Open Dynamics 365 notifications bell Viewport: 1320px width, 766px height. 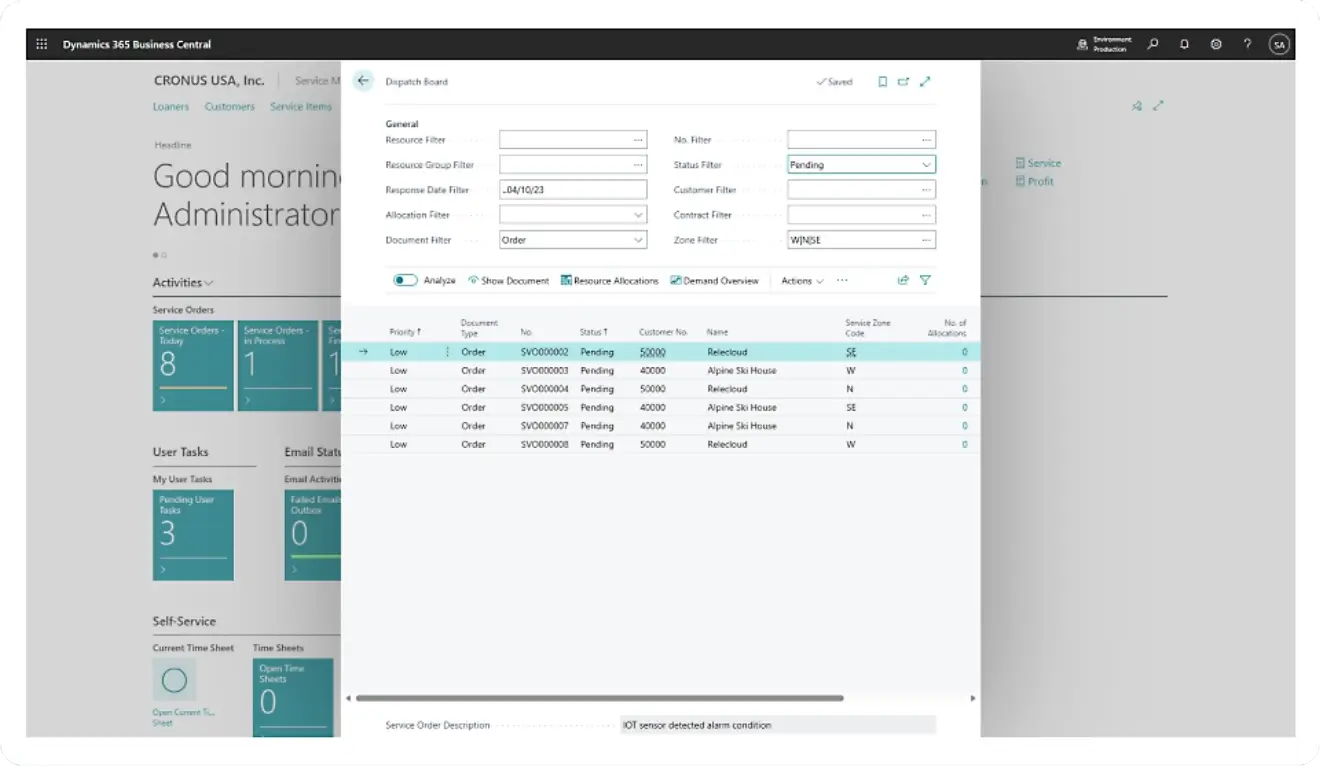click(1183, 43)
